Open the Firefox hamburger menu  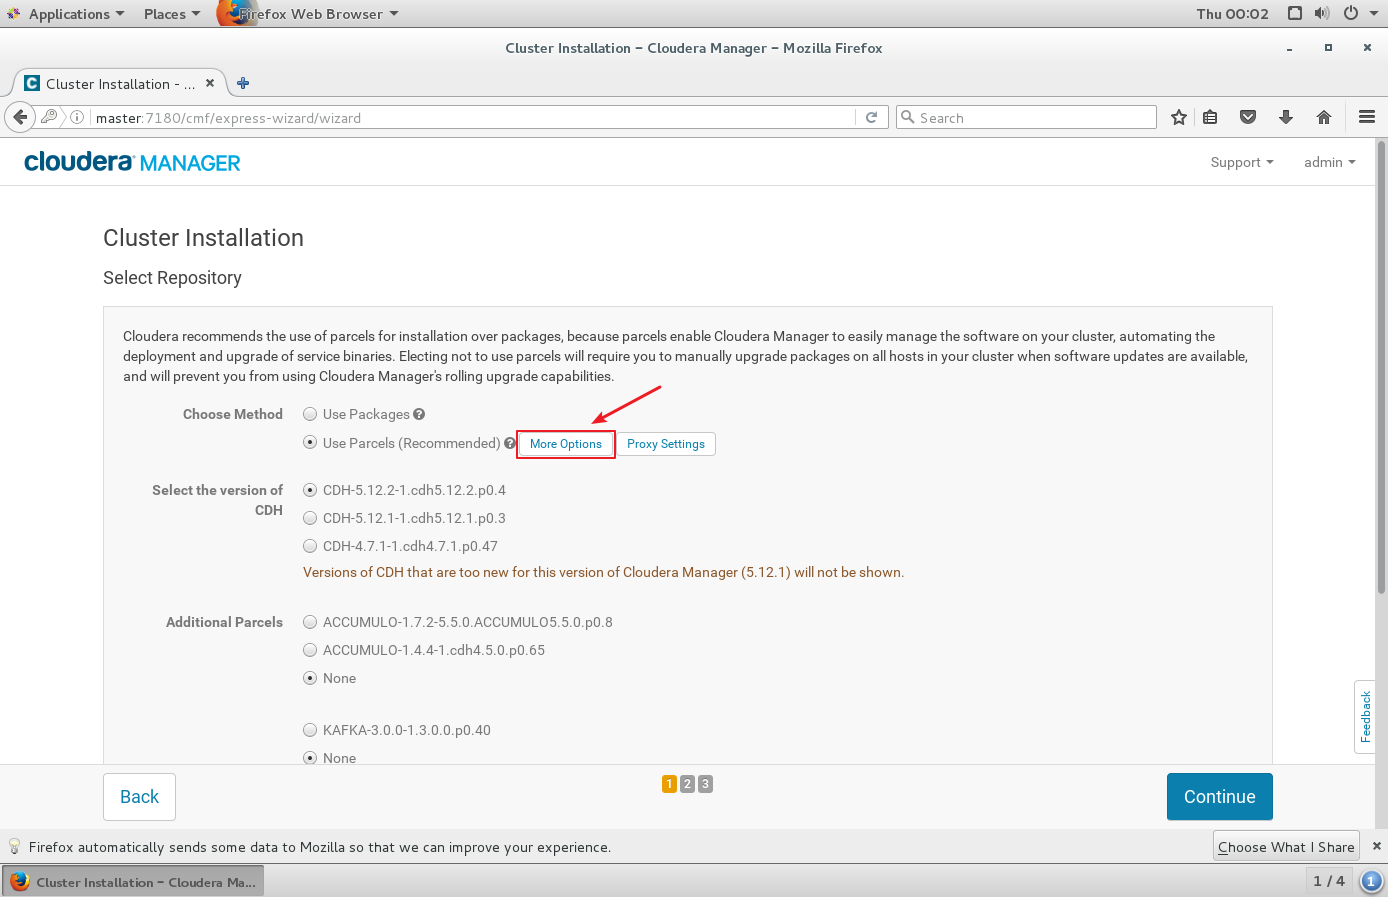coord(1367,117)
